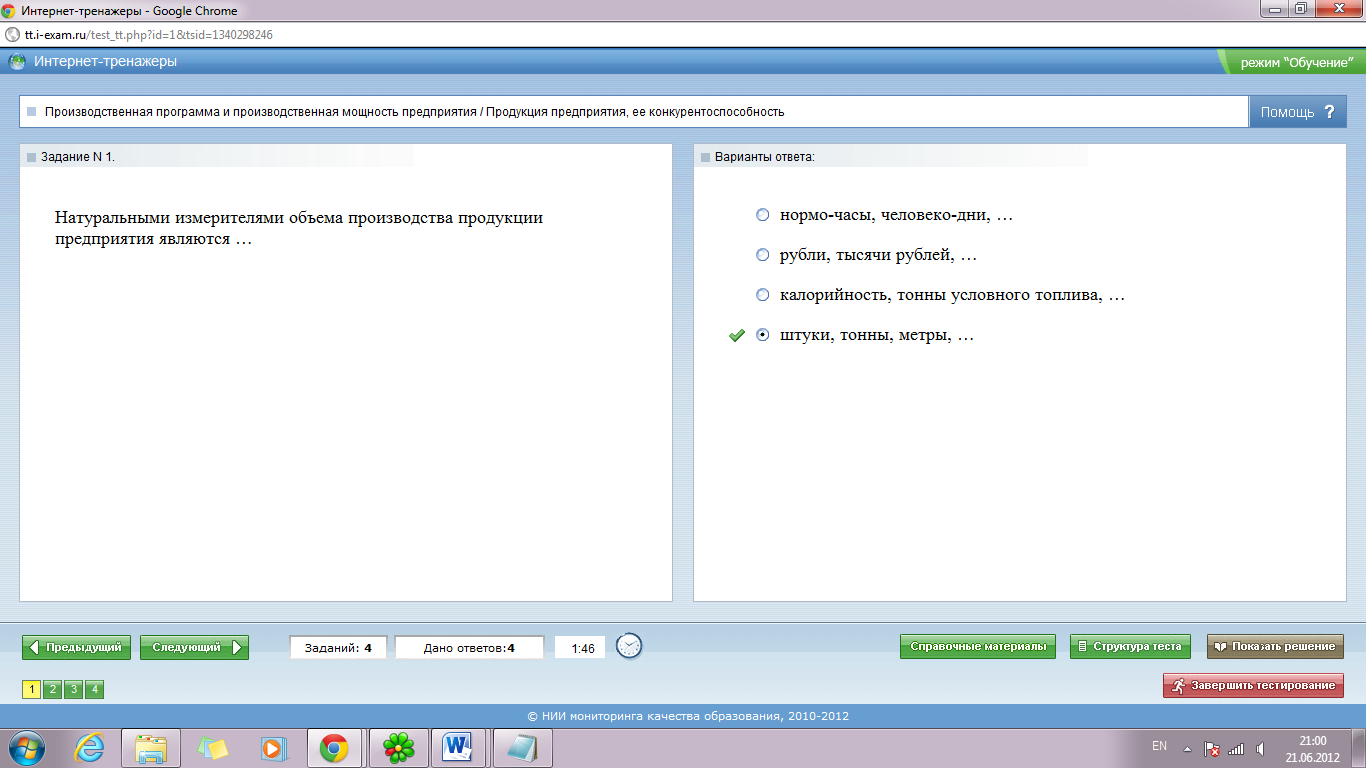
Task: Jump to question 3 tab
Action: (x=73, y=689)
